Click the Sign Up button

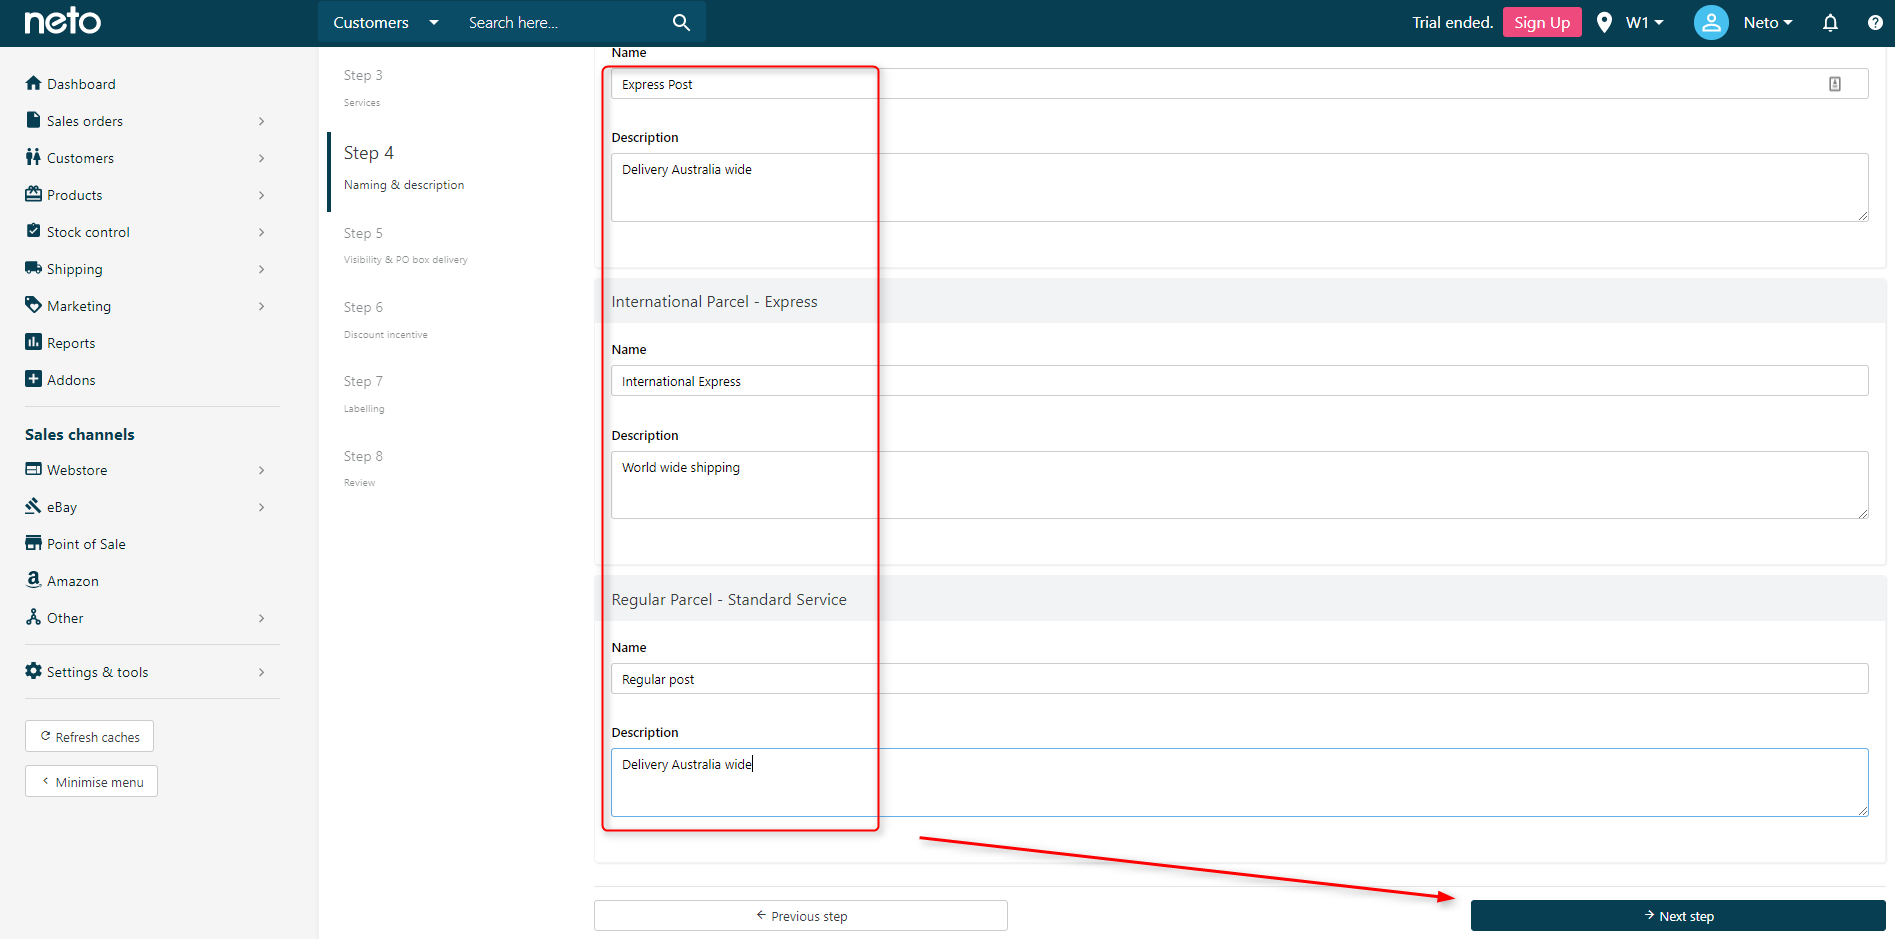click(1542, 22)
